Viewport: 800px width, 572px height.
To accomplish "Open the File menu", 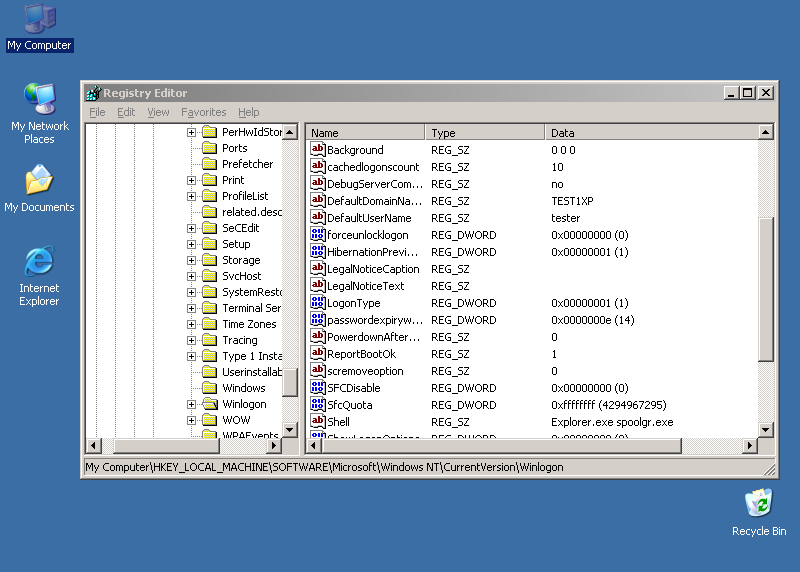I will pos(97,112).
